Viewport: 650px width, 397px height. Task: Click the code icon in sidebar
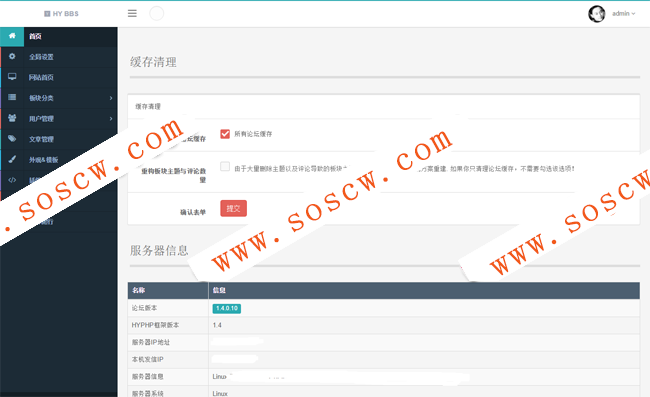coord(12,180)
